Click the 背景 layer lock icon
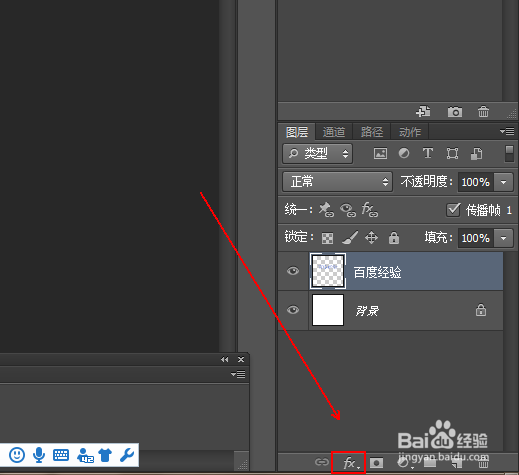Screen dimensions: 519x475 [x=481, y=310]
